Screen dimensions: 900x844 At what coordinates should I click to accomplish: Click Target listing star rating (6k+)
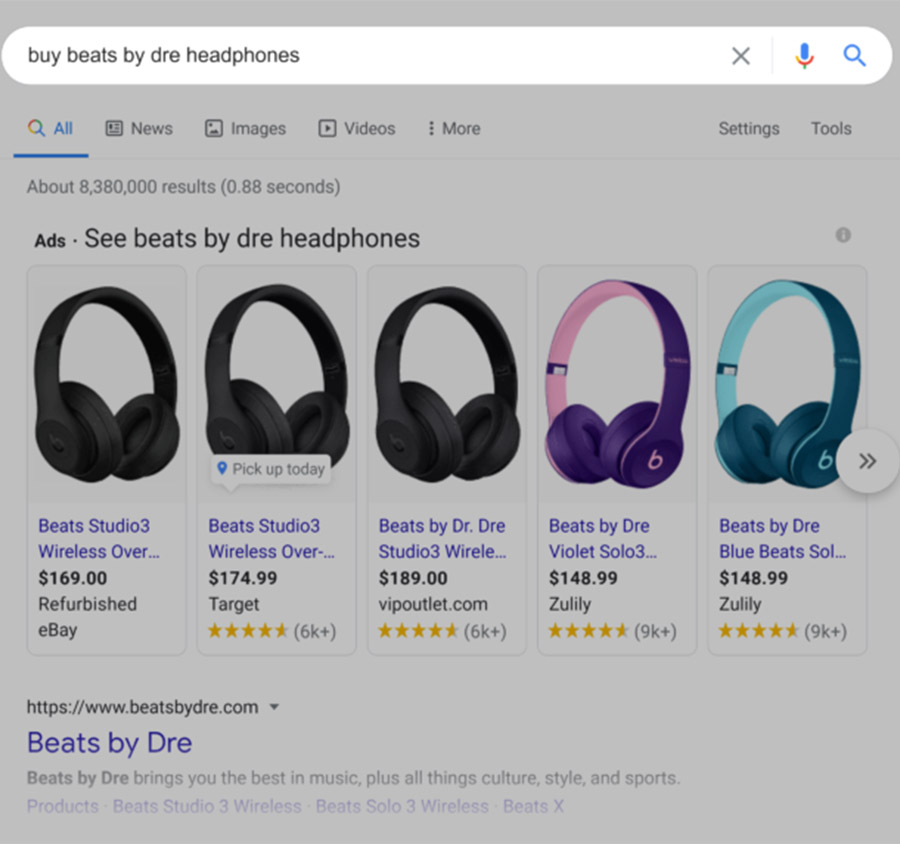pyautogui.click(x=271, y=631)
